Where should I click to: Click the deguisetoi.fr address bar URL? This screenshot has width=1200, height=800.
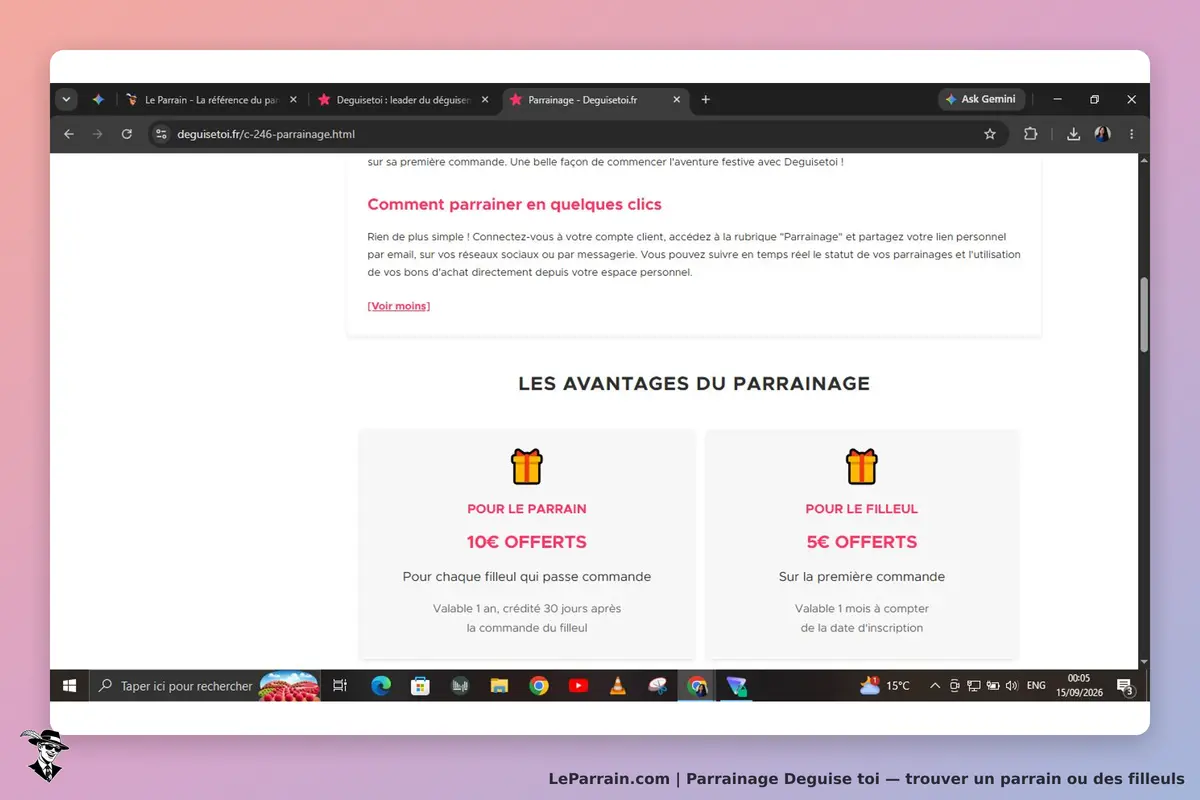point(266,134)
